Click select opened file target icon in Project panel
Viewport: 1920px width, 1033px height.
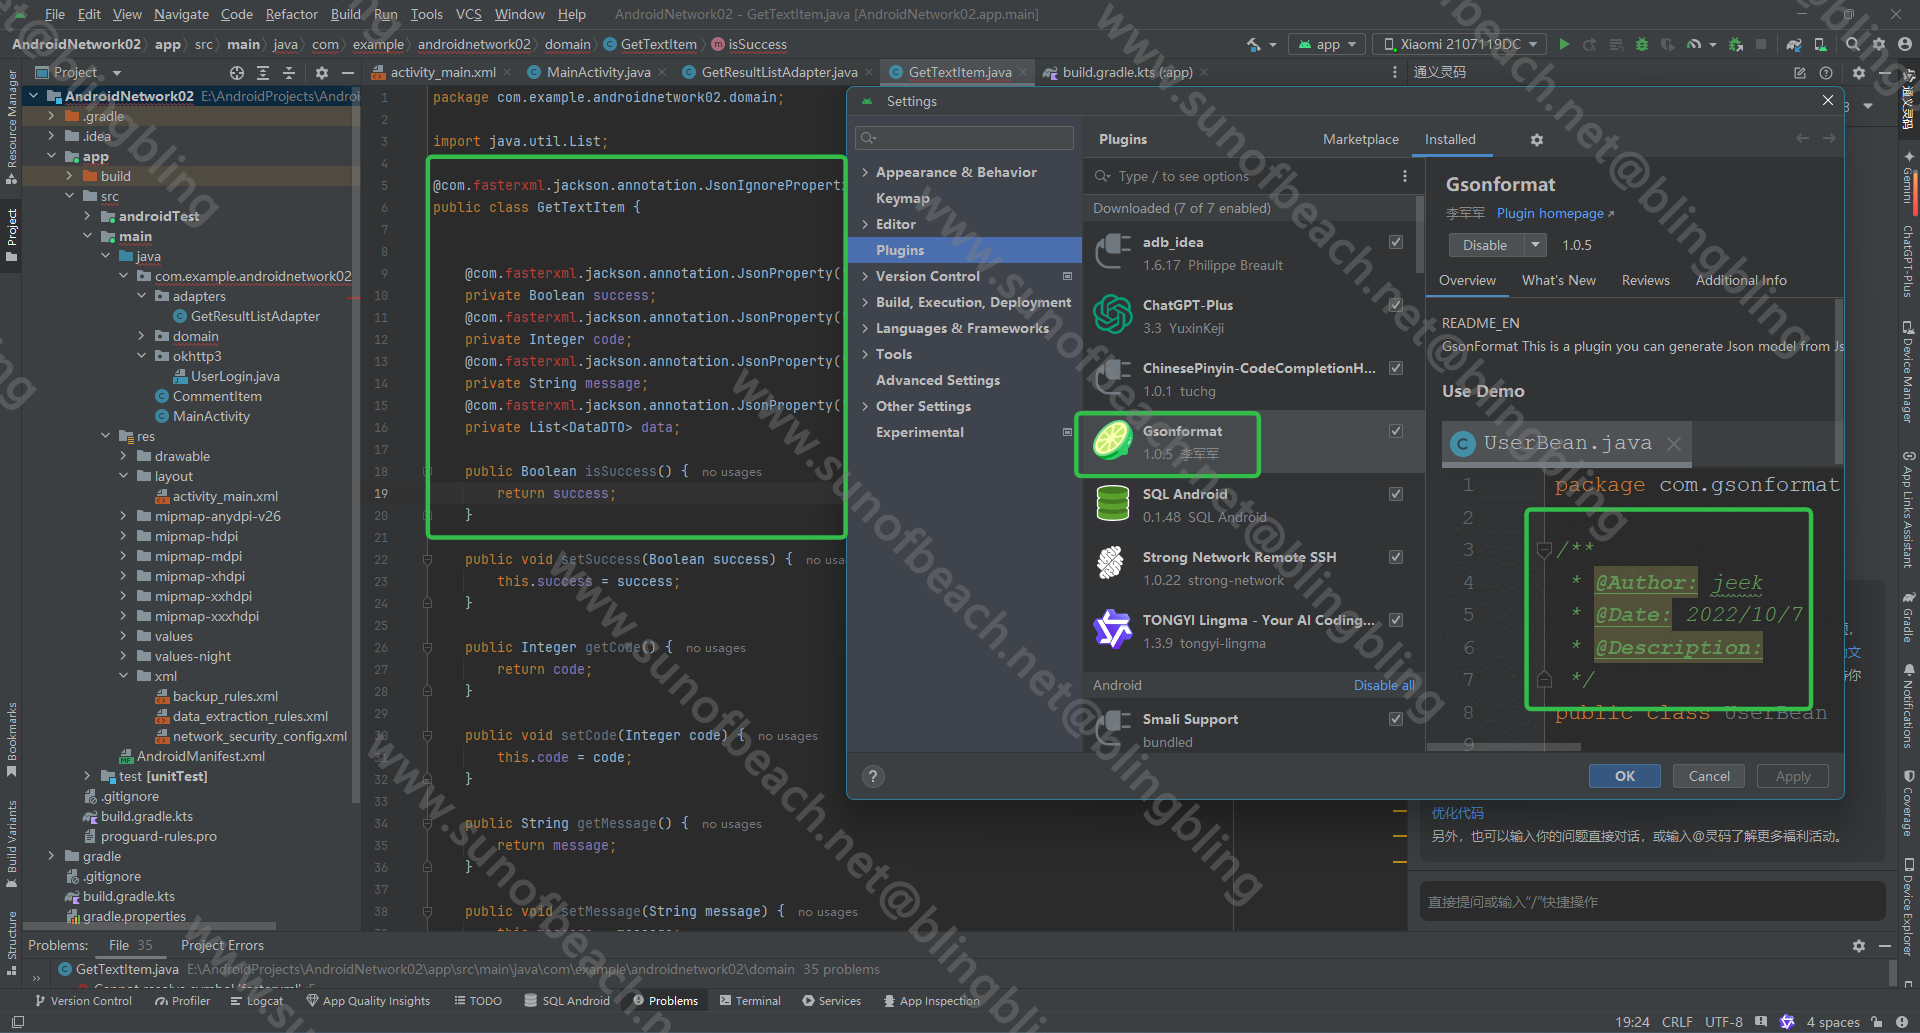237,73
